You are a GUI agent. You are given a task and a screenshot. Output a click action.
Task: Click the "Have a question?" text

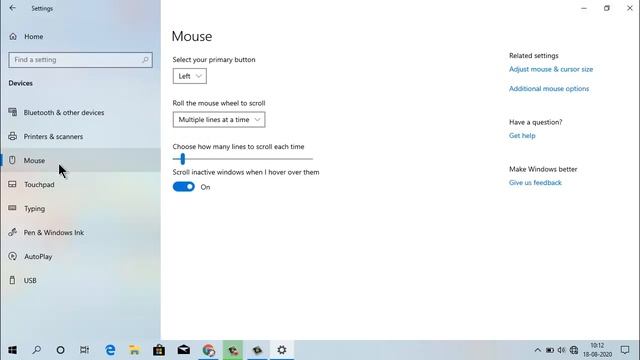coord(536,122)
